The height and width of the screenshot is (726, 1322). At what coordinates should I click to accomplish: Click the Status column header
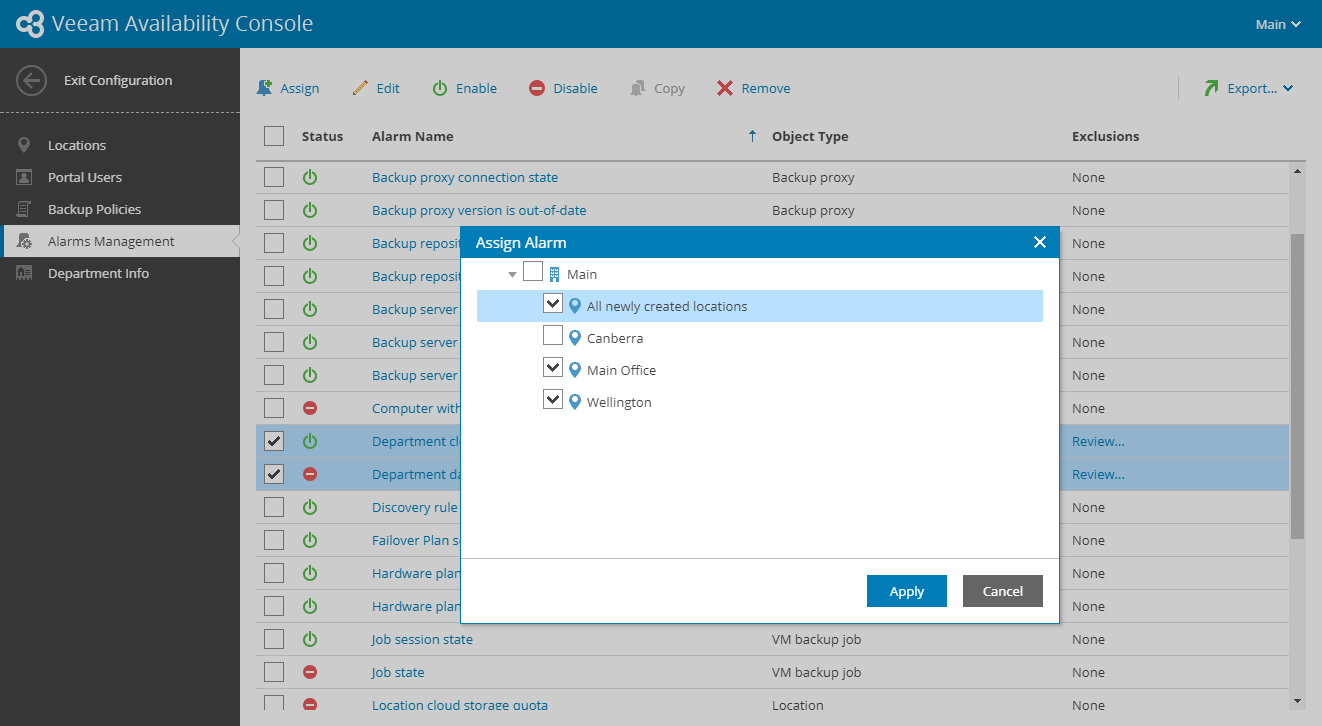[x=322, y=136]
